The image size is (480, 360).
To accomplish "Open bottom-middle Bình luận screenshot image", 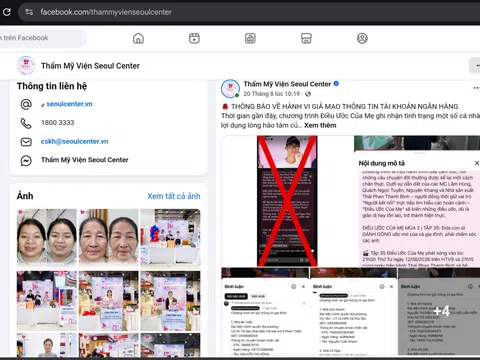I will coord(353,312).
